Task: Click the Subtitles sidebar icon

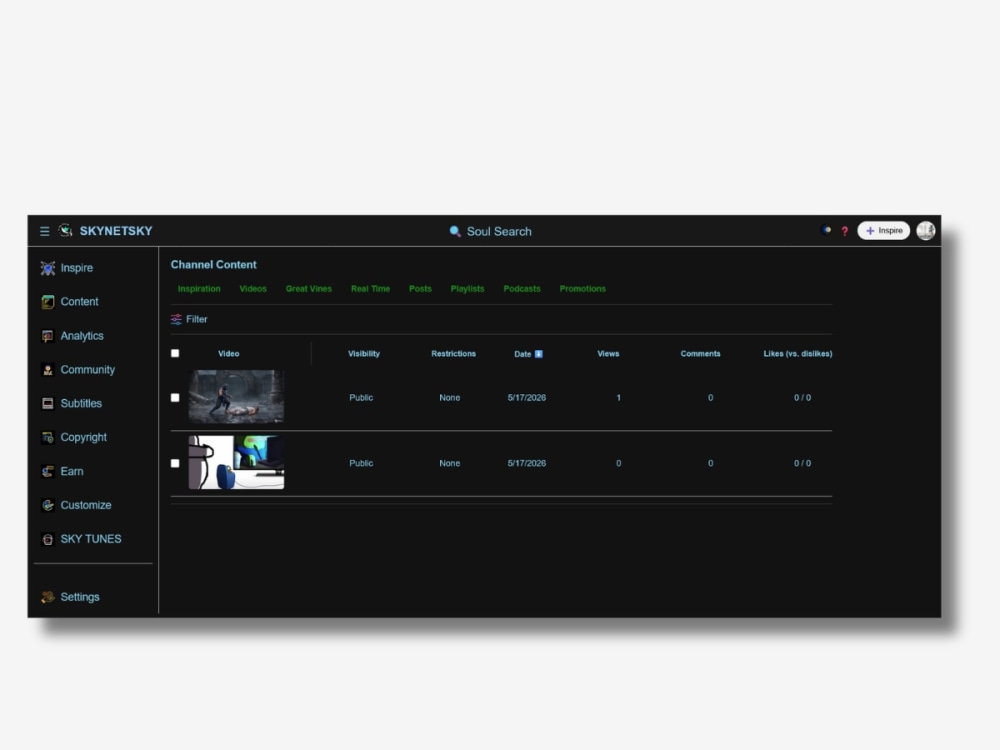Action: (x=48, y=404)
